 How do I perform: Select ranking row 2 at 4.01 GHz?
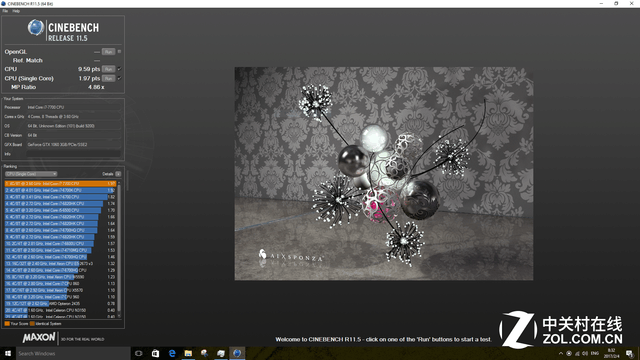click(60, 190)
